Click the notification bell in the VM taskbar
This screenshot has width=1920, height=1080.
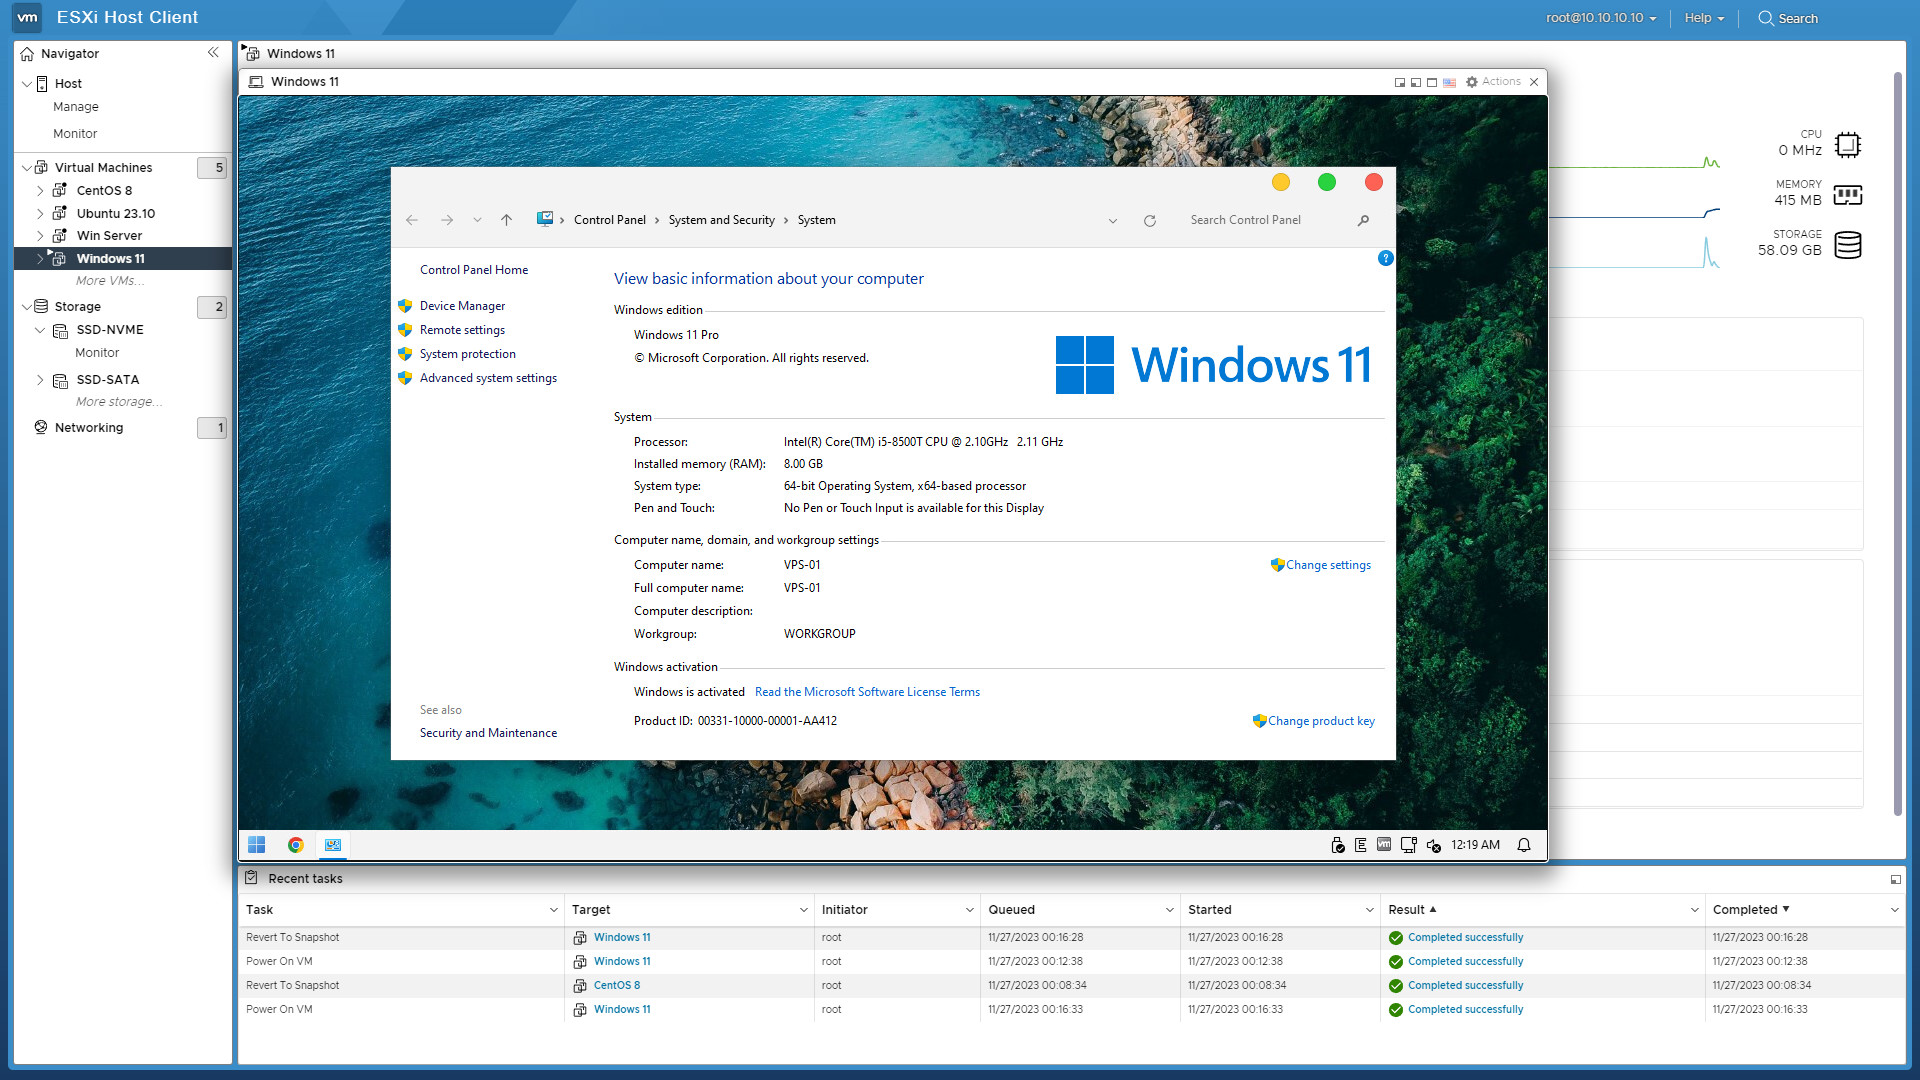(x=1523, y=845)
